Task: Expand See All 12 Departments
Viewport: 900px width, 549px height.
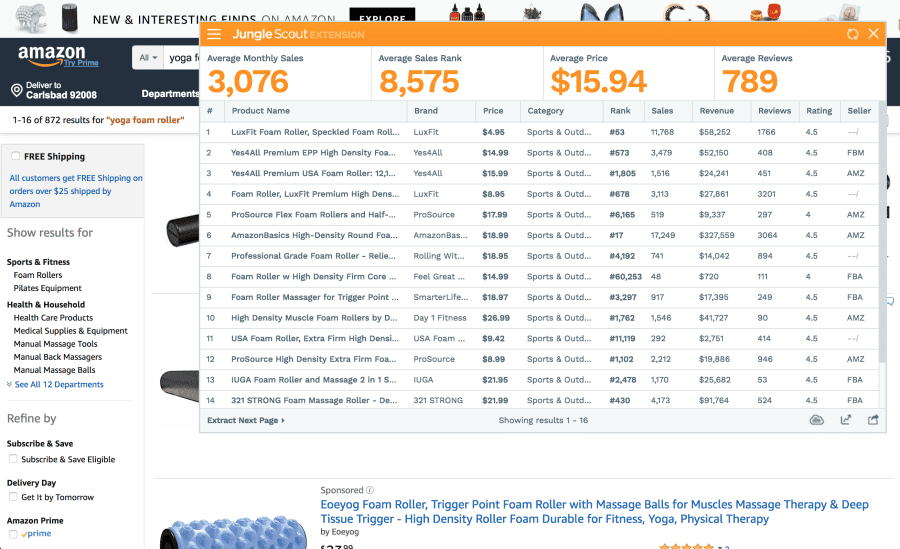Action: [x=58, y=385]
